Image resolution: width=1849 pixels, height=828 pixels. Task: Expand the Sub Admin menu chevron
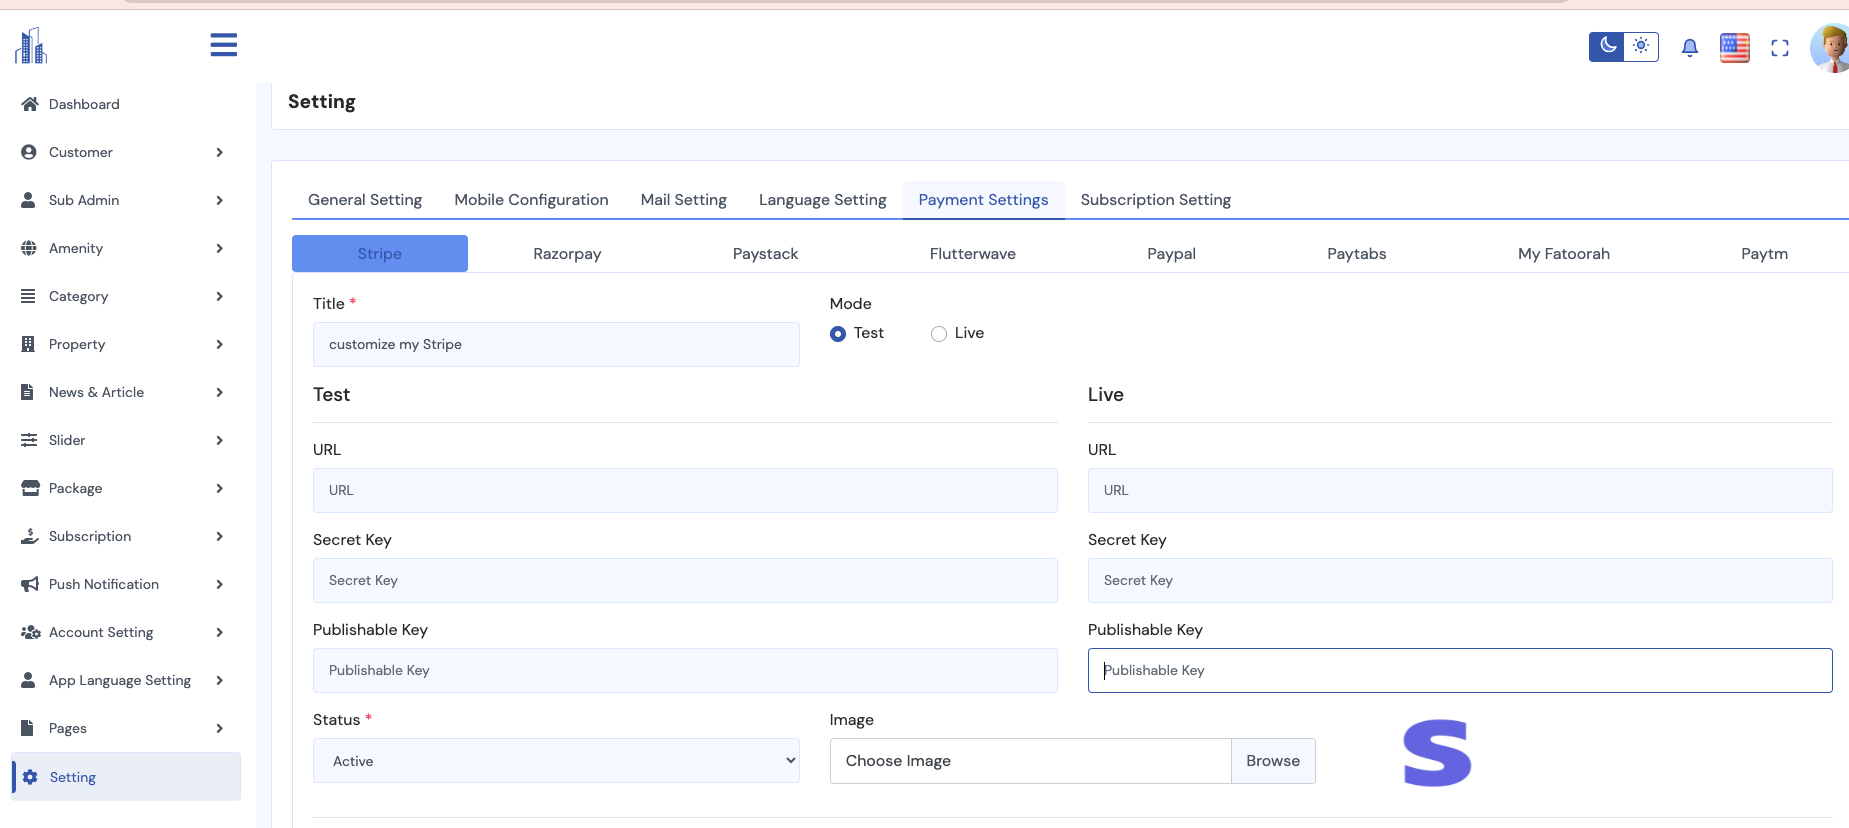(x=220, y=200)
